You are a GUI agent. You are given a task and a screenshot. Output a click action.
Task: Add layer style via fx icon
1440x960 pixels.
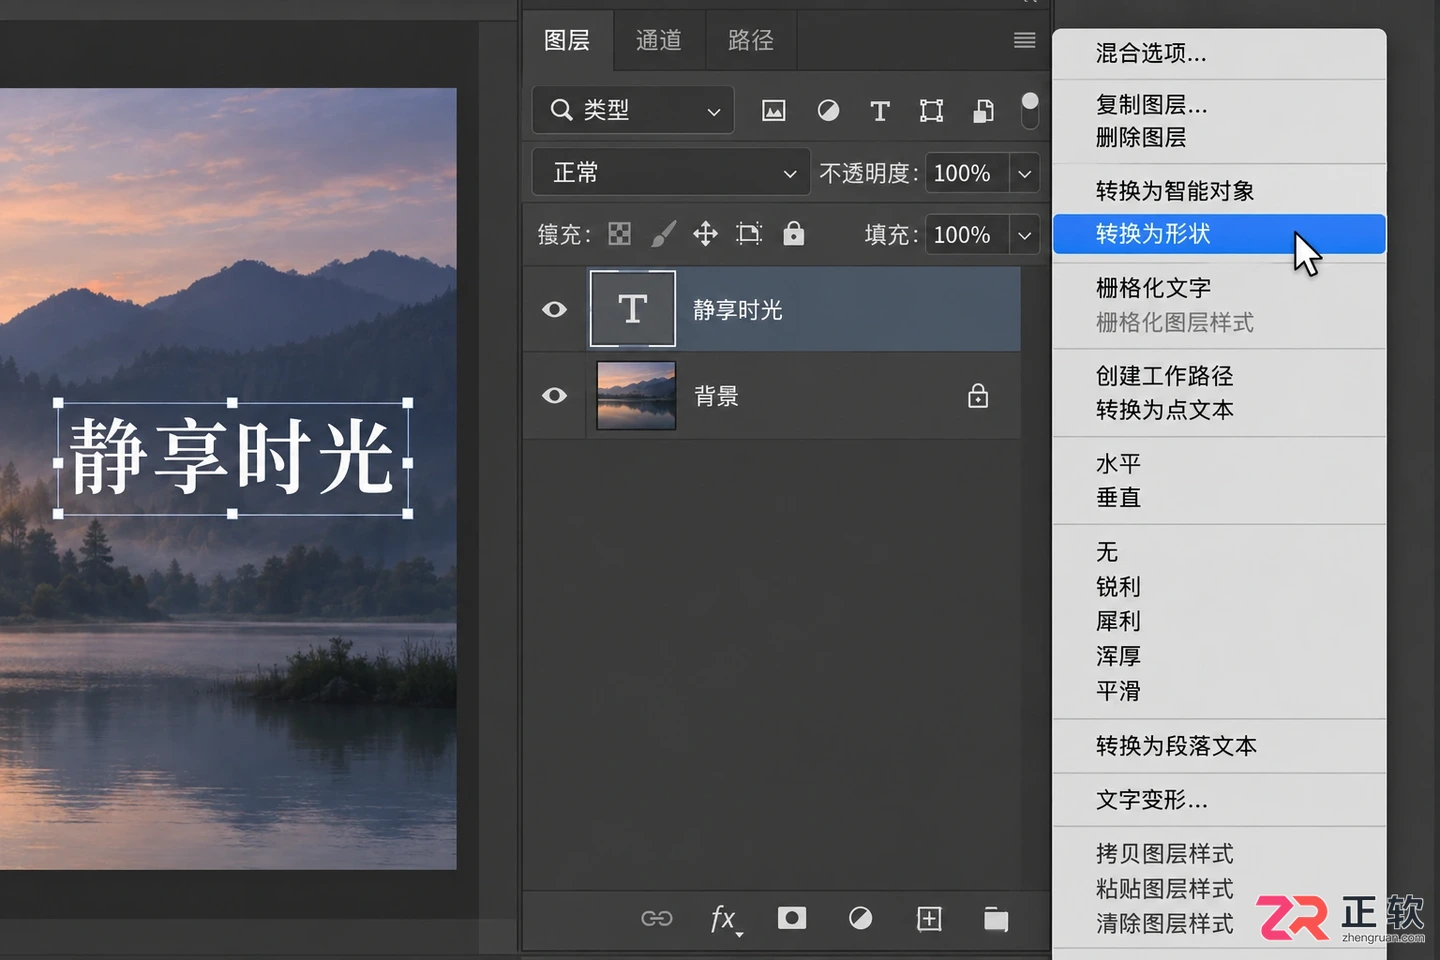coord(725,919)
